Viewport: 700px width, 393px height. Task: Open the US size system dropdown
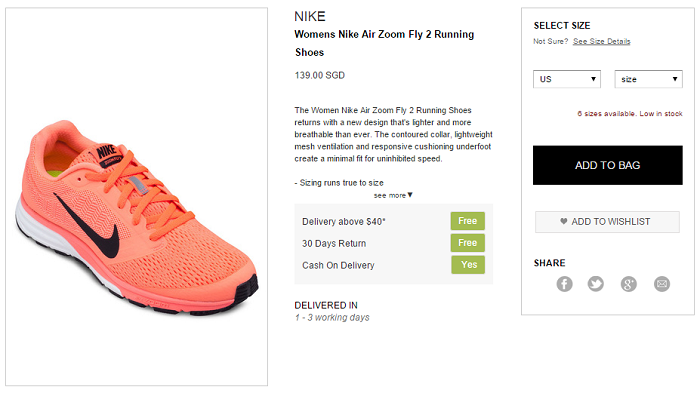[567, 79]
